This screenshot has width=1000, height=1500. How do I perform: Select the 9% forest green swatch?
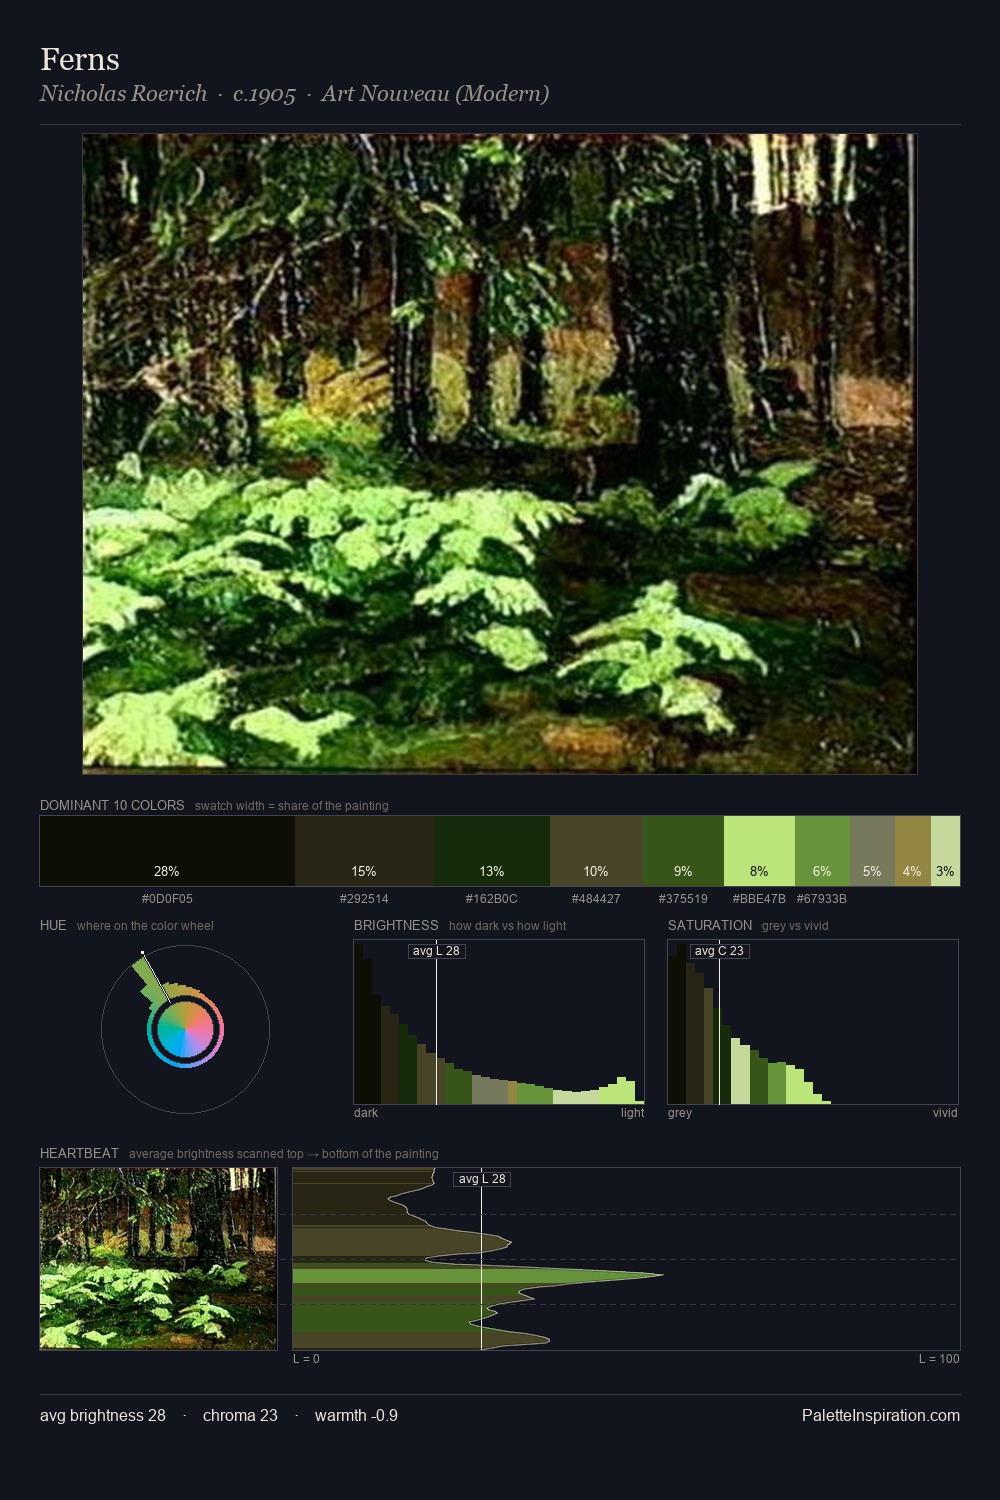[x=683, y=851]
